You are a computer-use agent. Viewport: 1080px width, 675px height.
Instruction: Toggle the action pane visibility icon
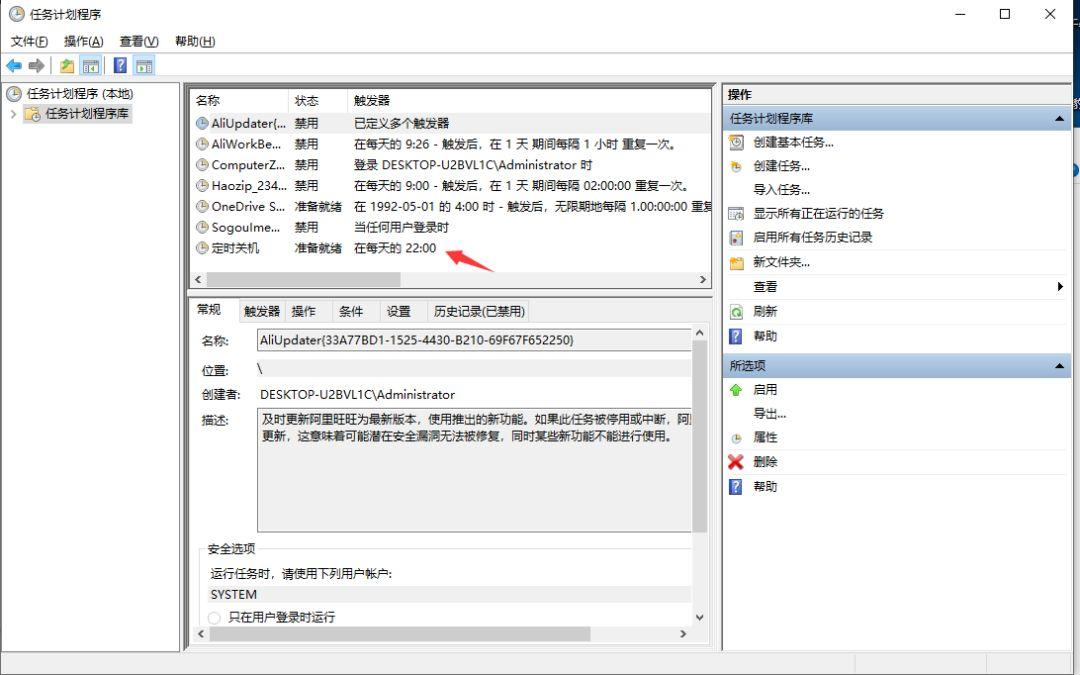pos(143,65)
